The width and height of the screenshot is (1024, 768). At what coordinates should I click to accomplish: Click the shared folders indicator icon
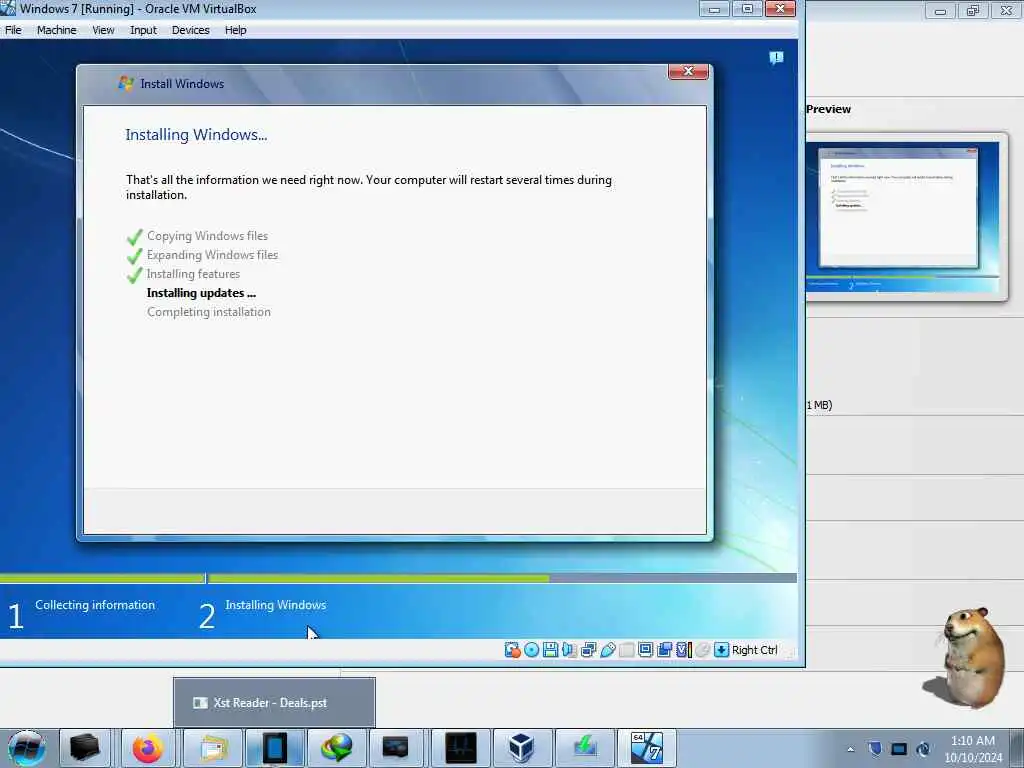(x=626, y=650)
